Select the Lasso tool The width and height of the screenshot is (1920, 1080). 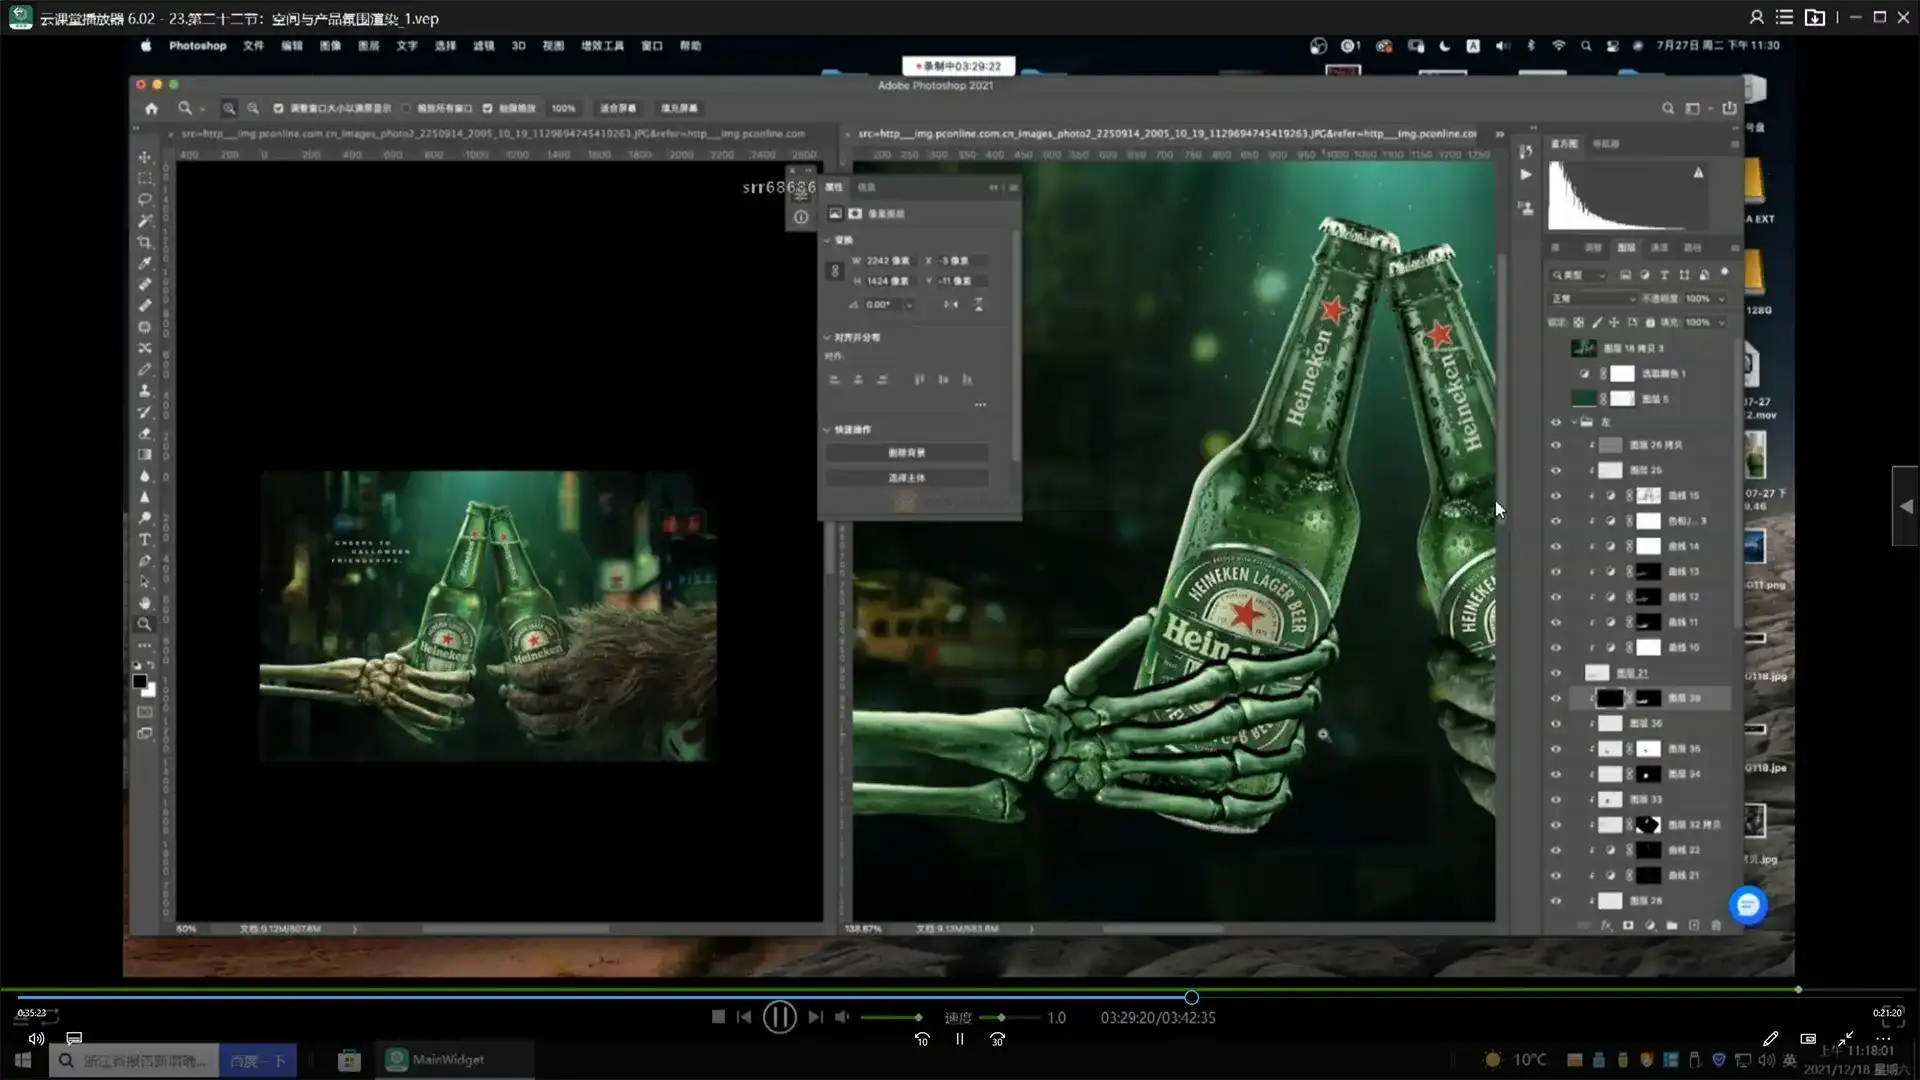(x=145, y=199)
